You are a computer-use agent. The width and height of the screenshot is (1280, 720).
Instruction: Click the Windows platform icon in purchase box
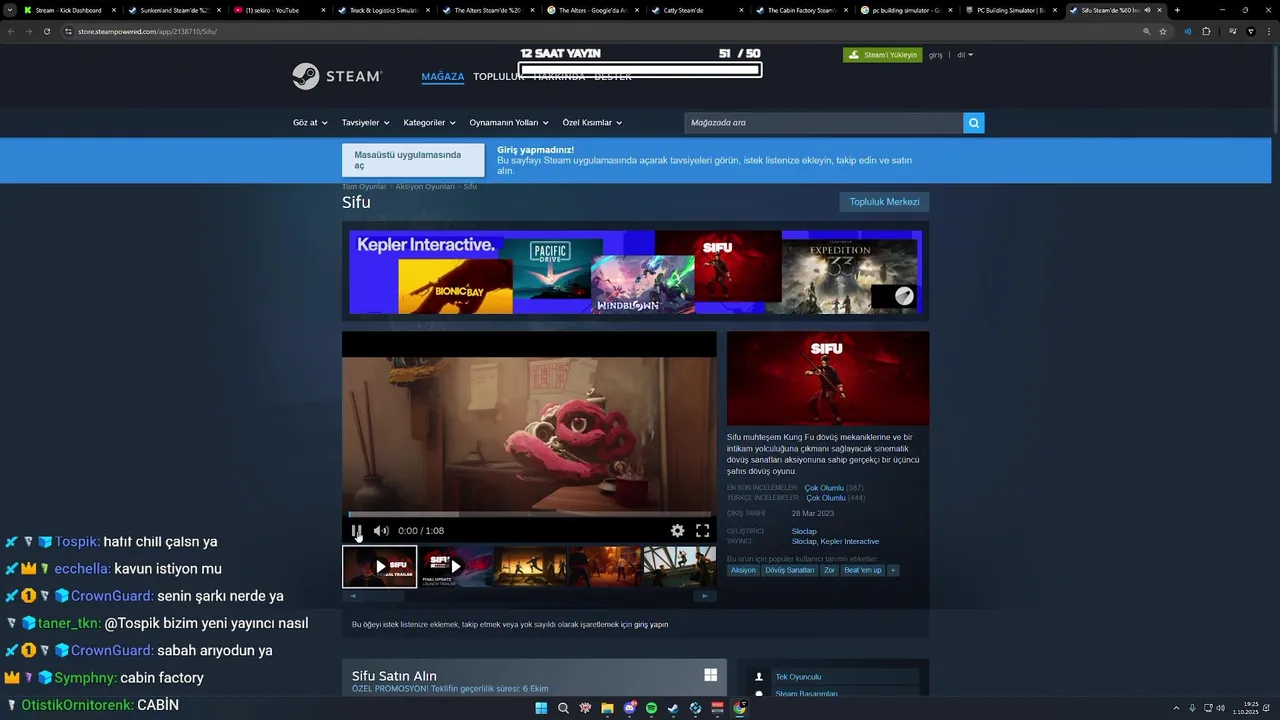(x=710, y=675)
